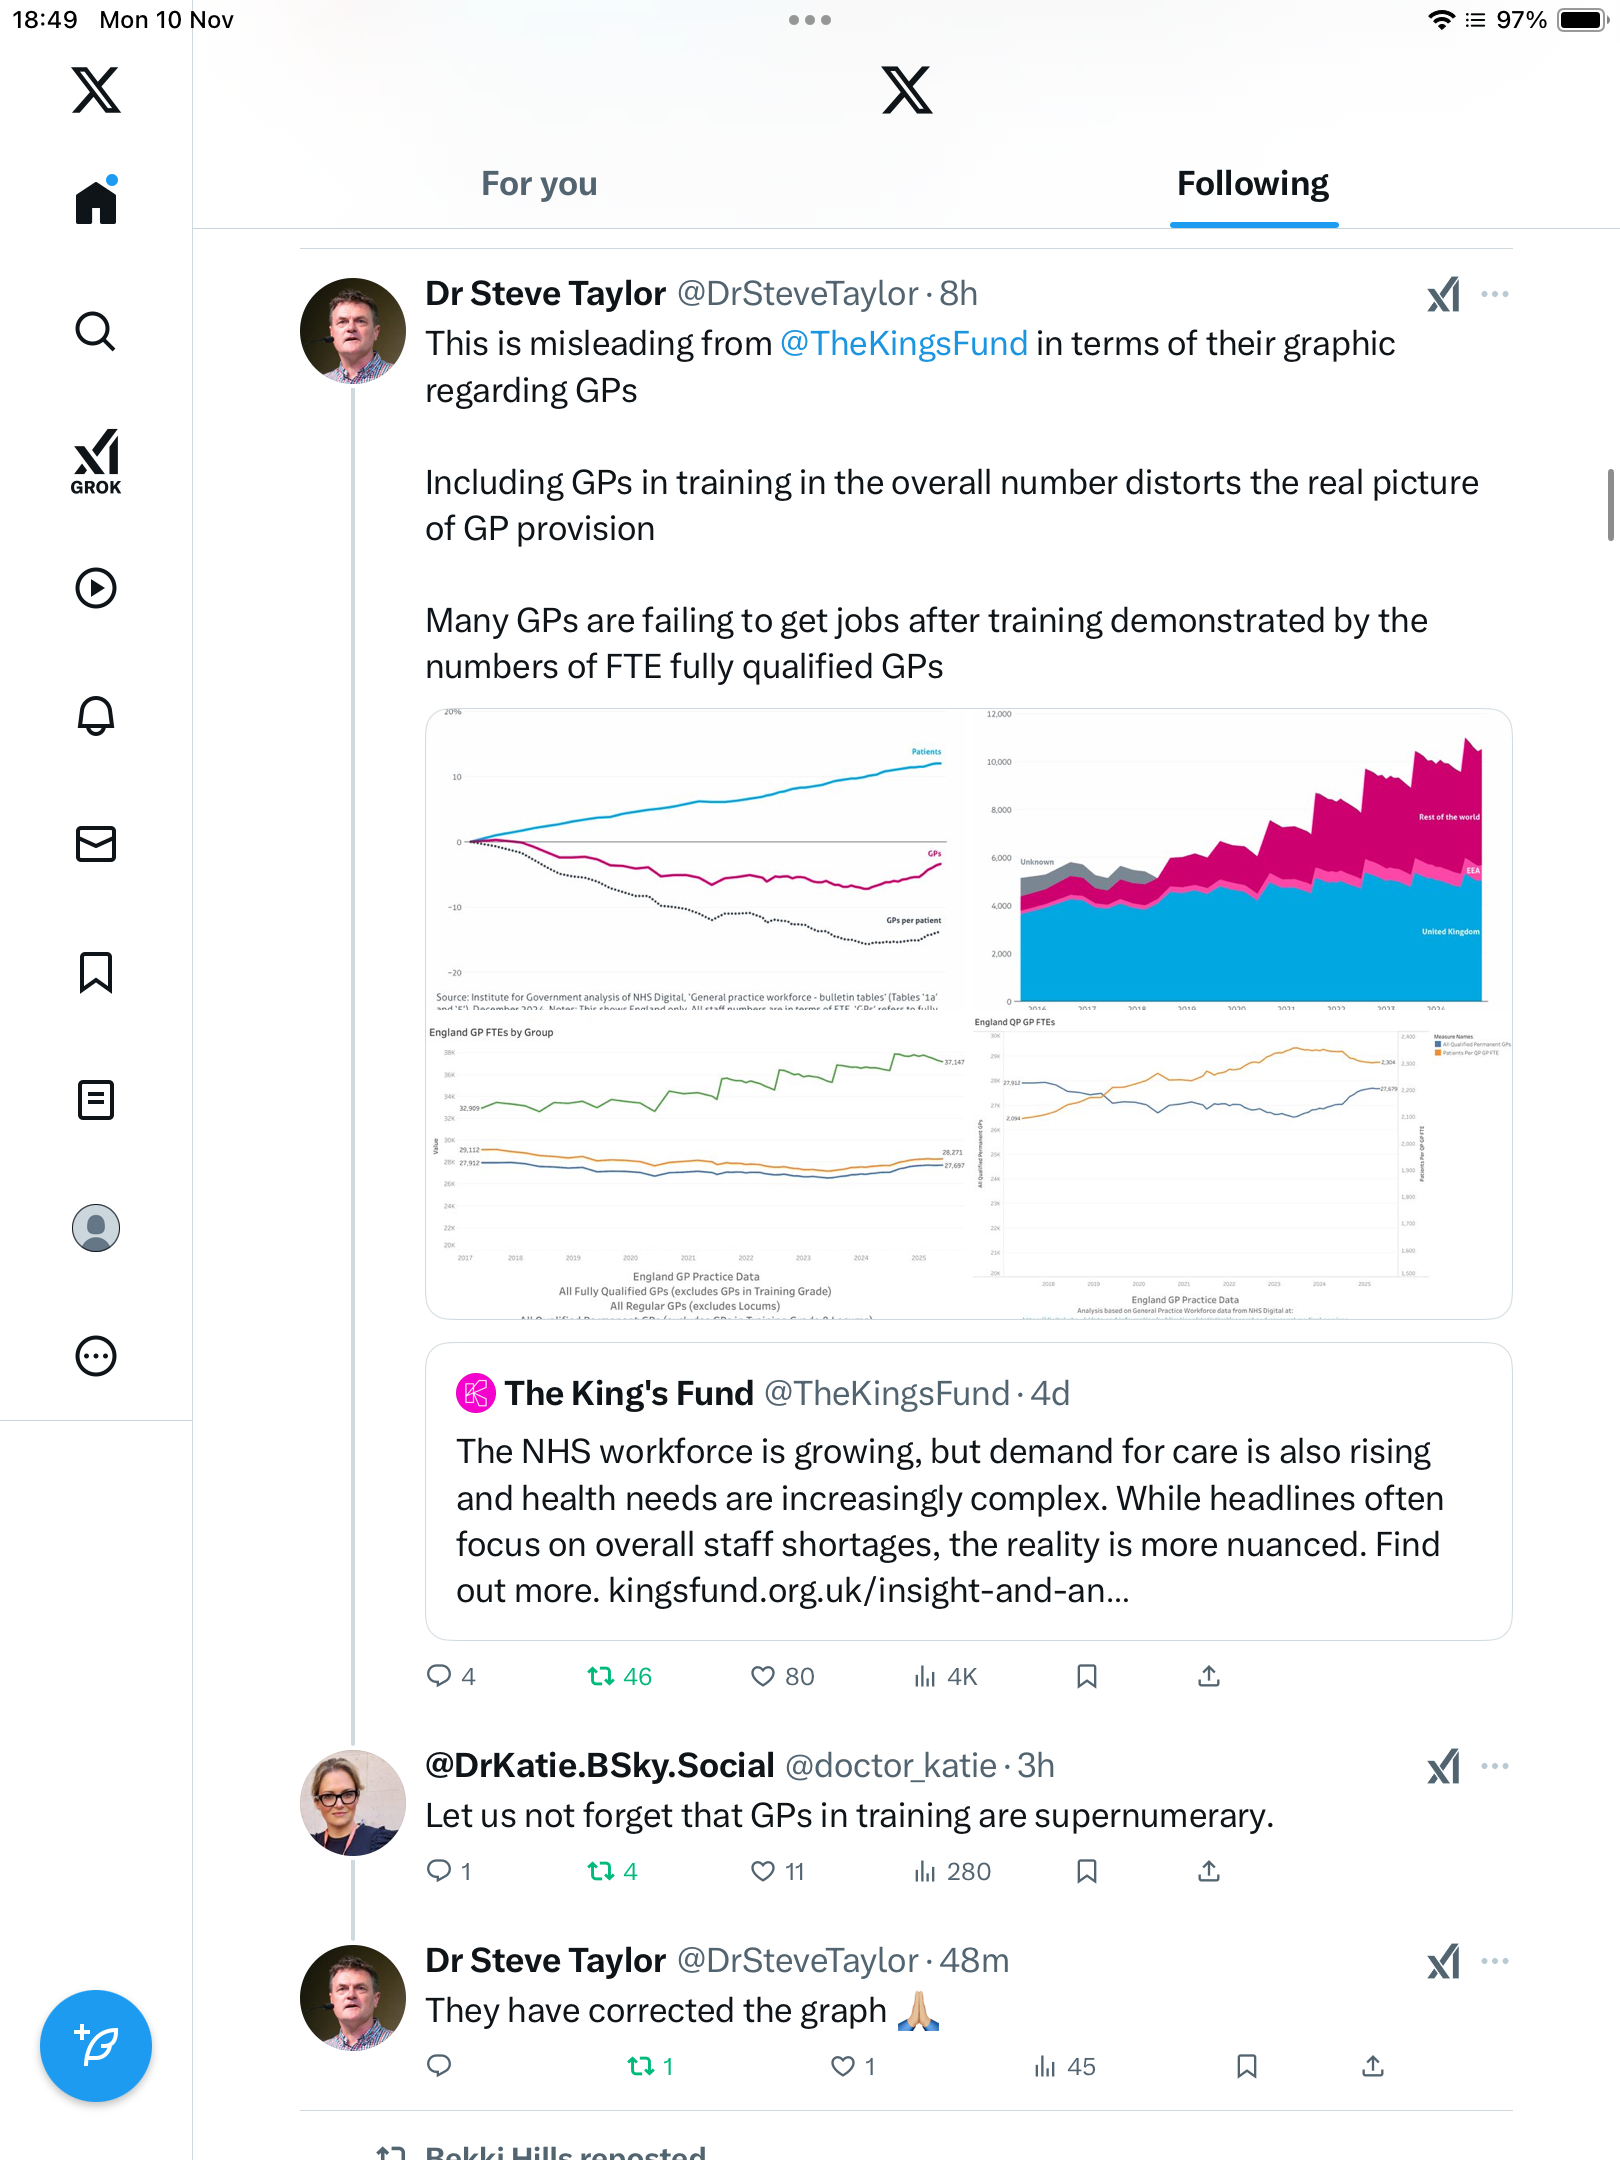Open the Search page in sidebar
This screenshot has height=2160, width=1620.
96,331
